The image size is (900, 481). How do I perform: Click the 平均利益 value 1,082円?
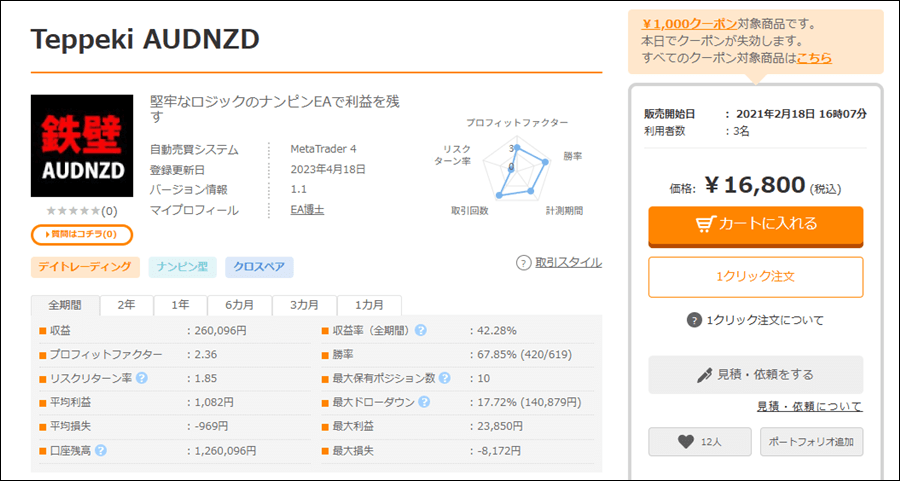(214, 402)
